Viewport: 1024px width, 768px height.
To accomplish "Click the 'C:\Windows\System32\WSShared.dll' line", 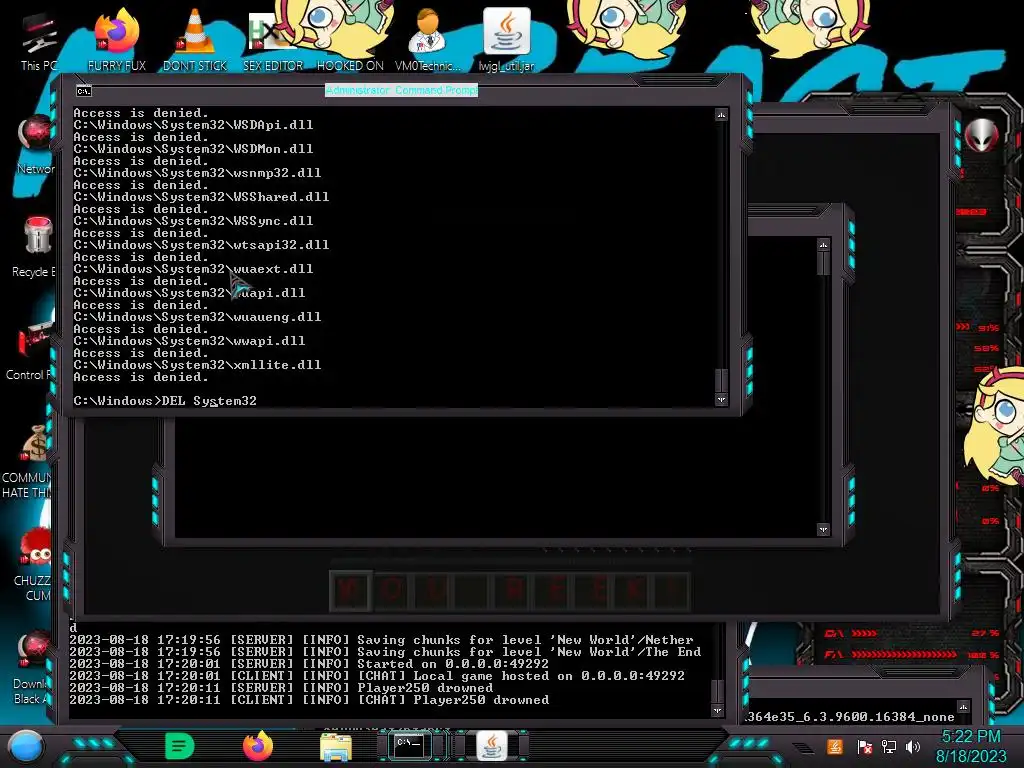I will [201, 197].
